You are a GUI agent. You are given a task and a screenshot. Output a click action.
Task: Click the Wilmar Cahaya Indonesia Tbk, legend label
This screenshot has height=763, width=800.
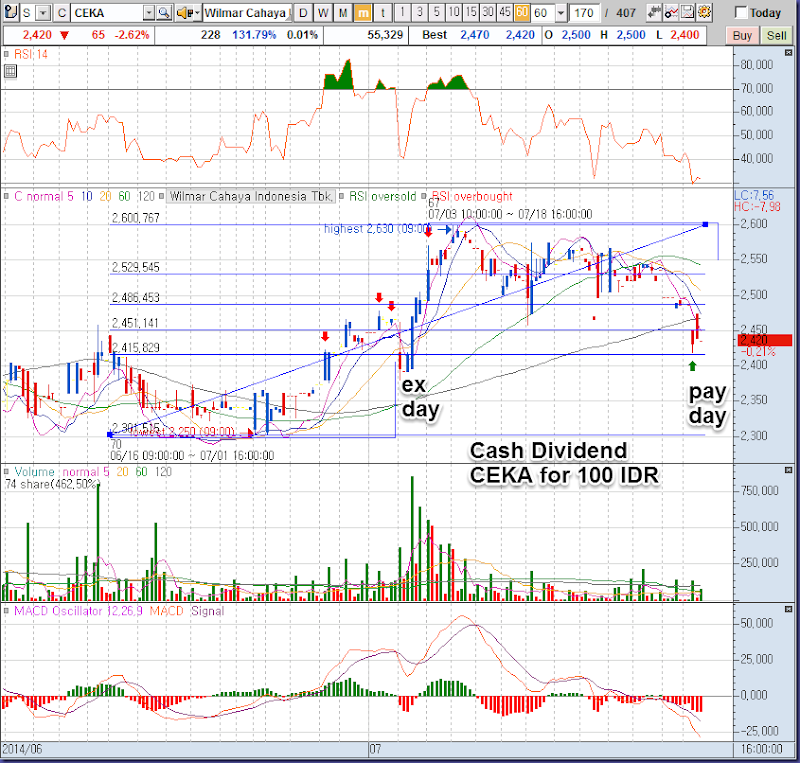pos(252,196)
